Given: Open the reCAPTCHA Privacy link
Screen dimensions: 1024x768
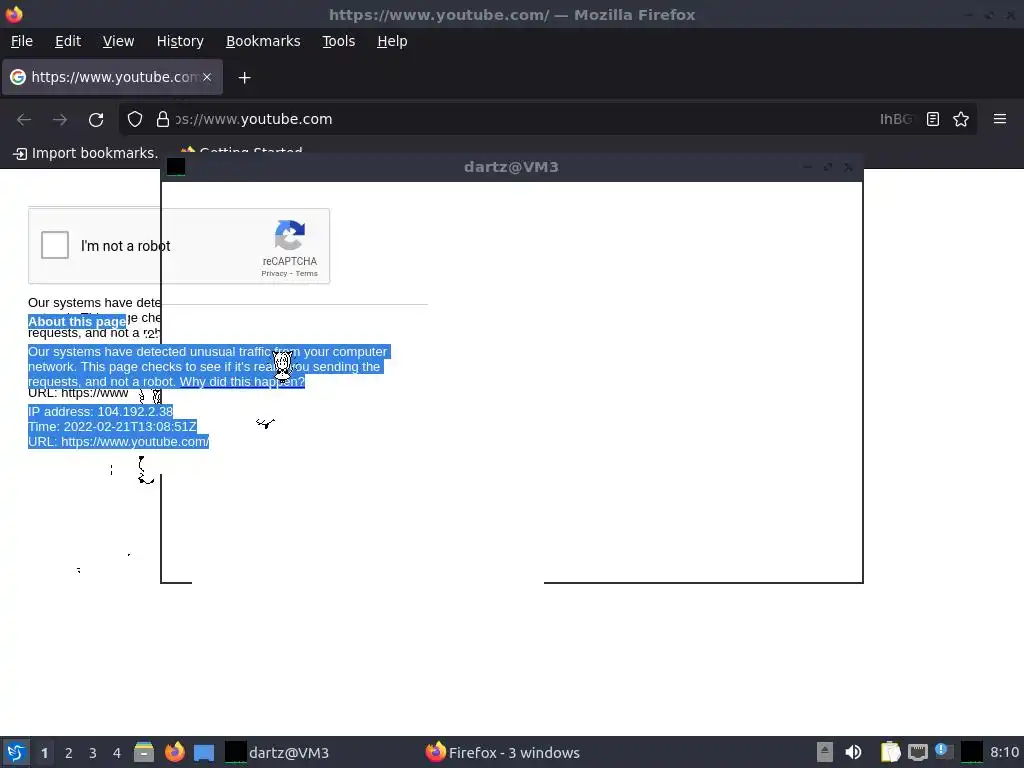Looking at the screenshot, I should coord(274,274).
